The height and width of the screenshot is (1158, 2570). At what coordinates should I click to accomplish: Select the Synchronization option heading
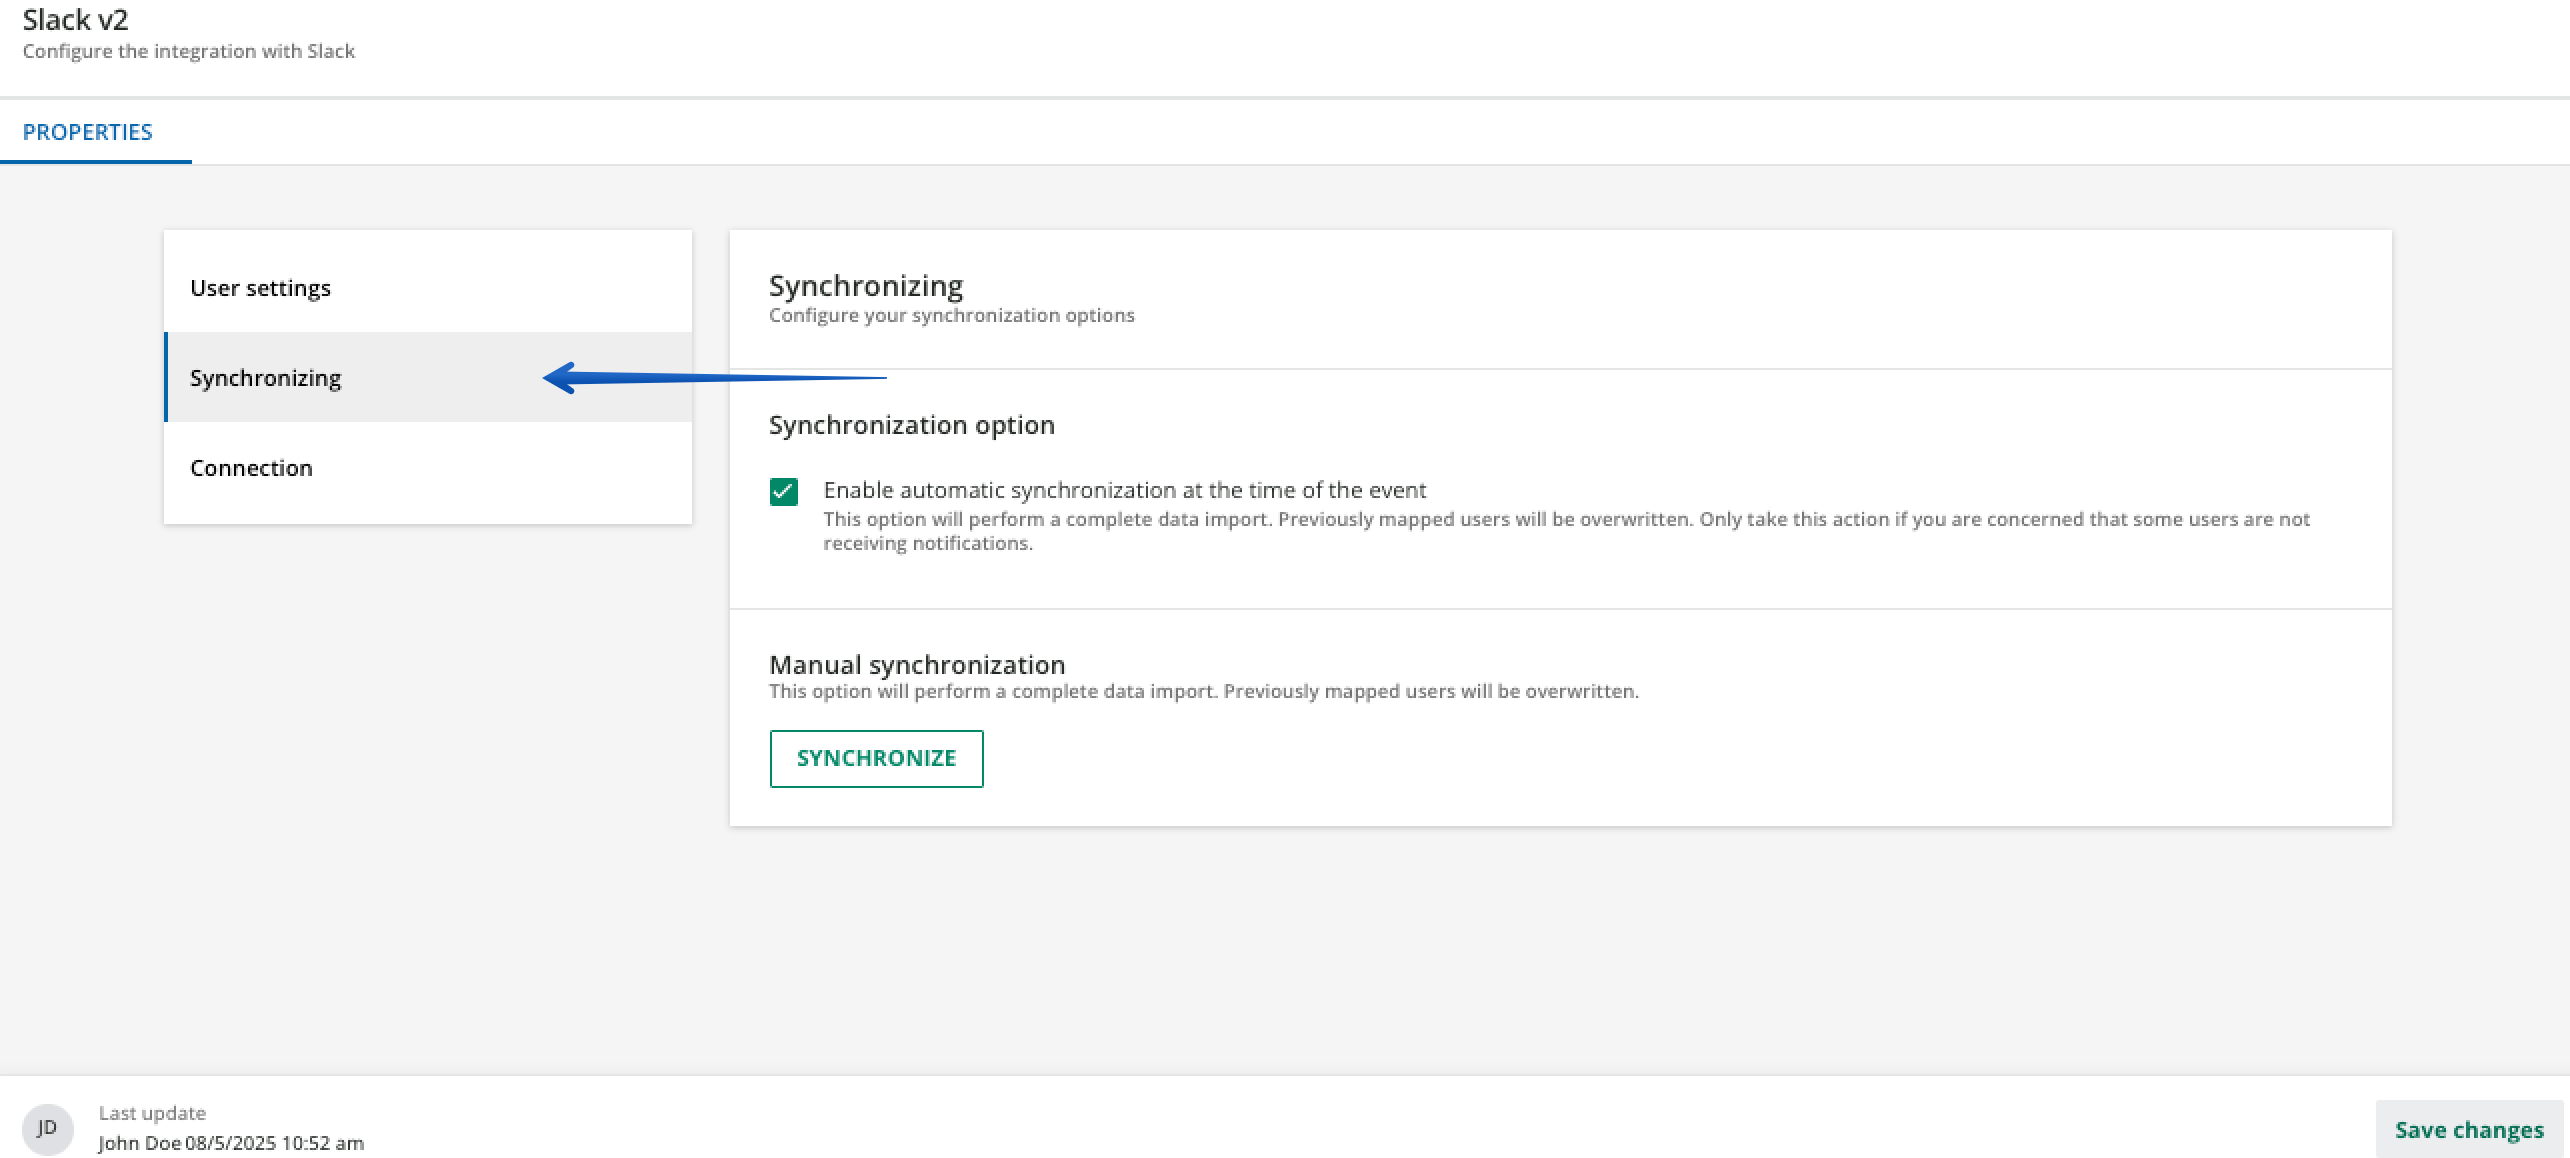[911, 424]
